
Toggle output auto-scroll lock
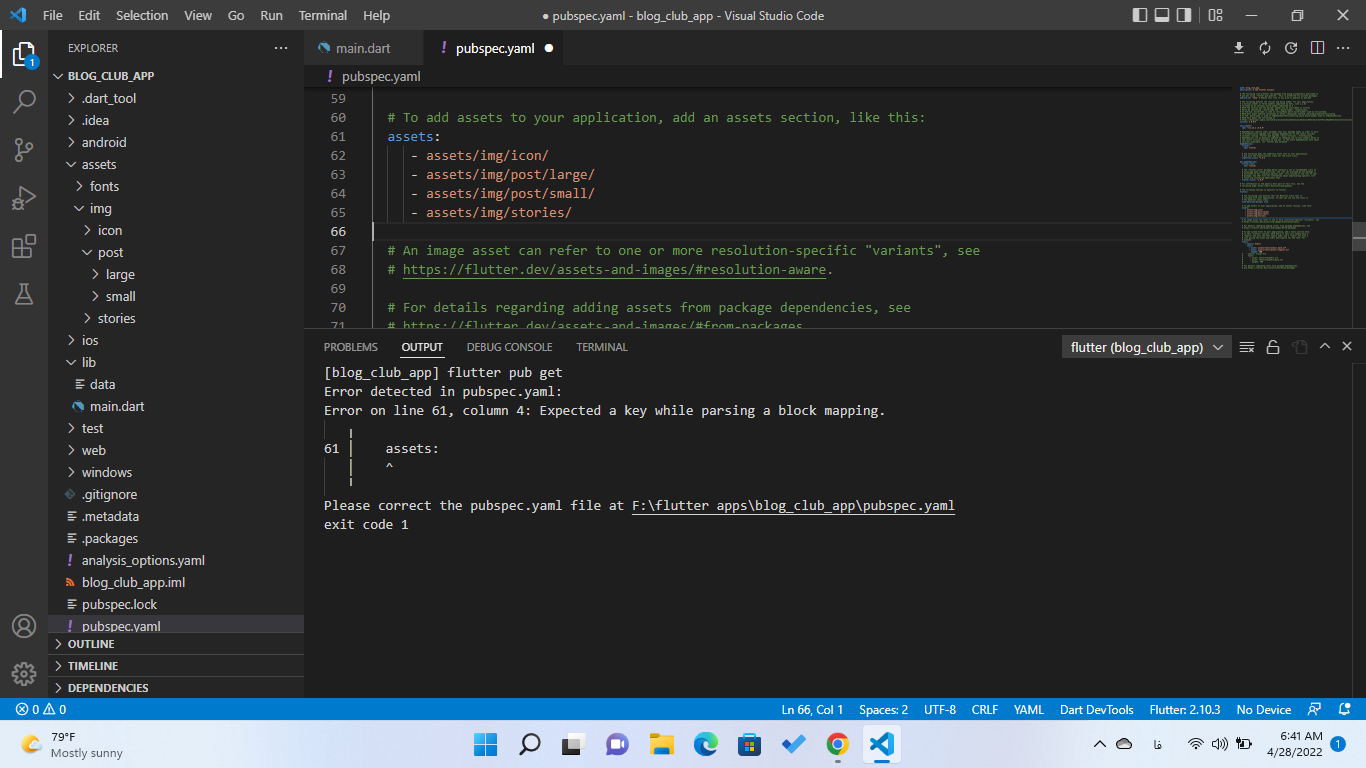pos(1273,347)
